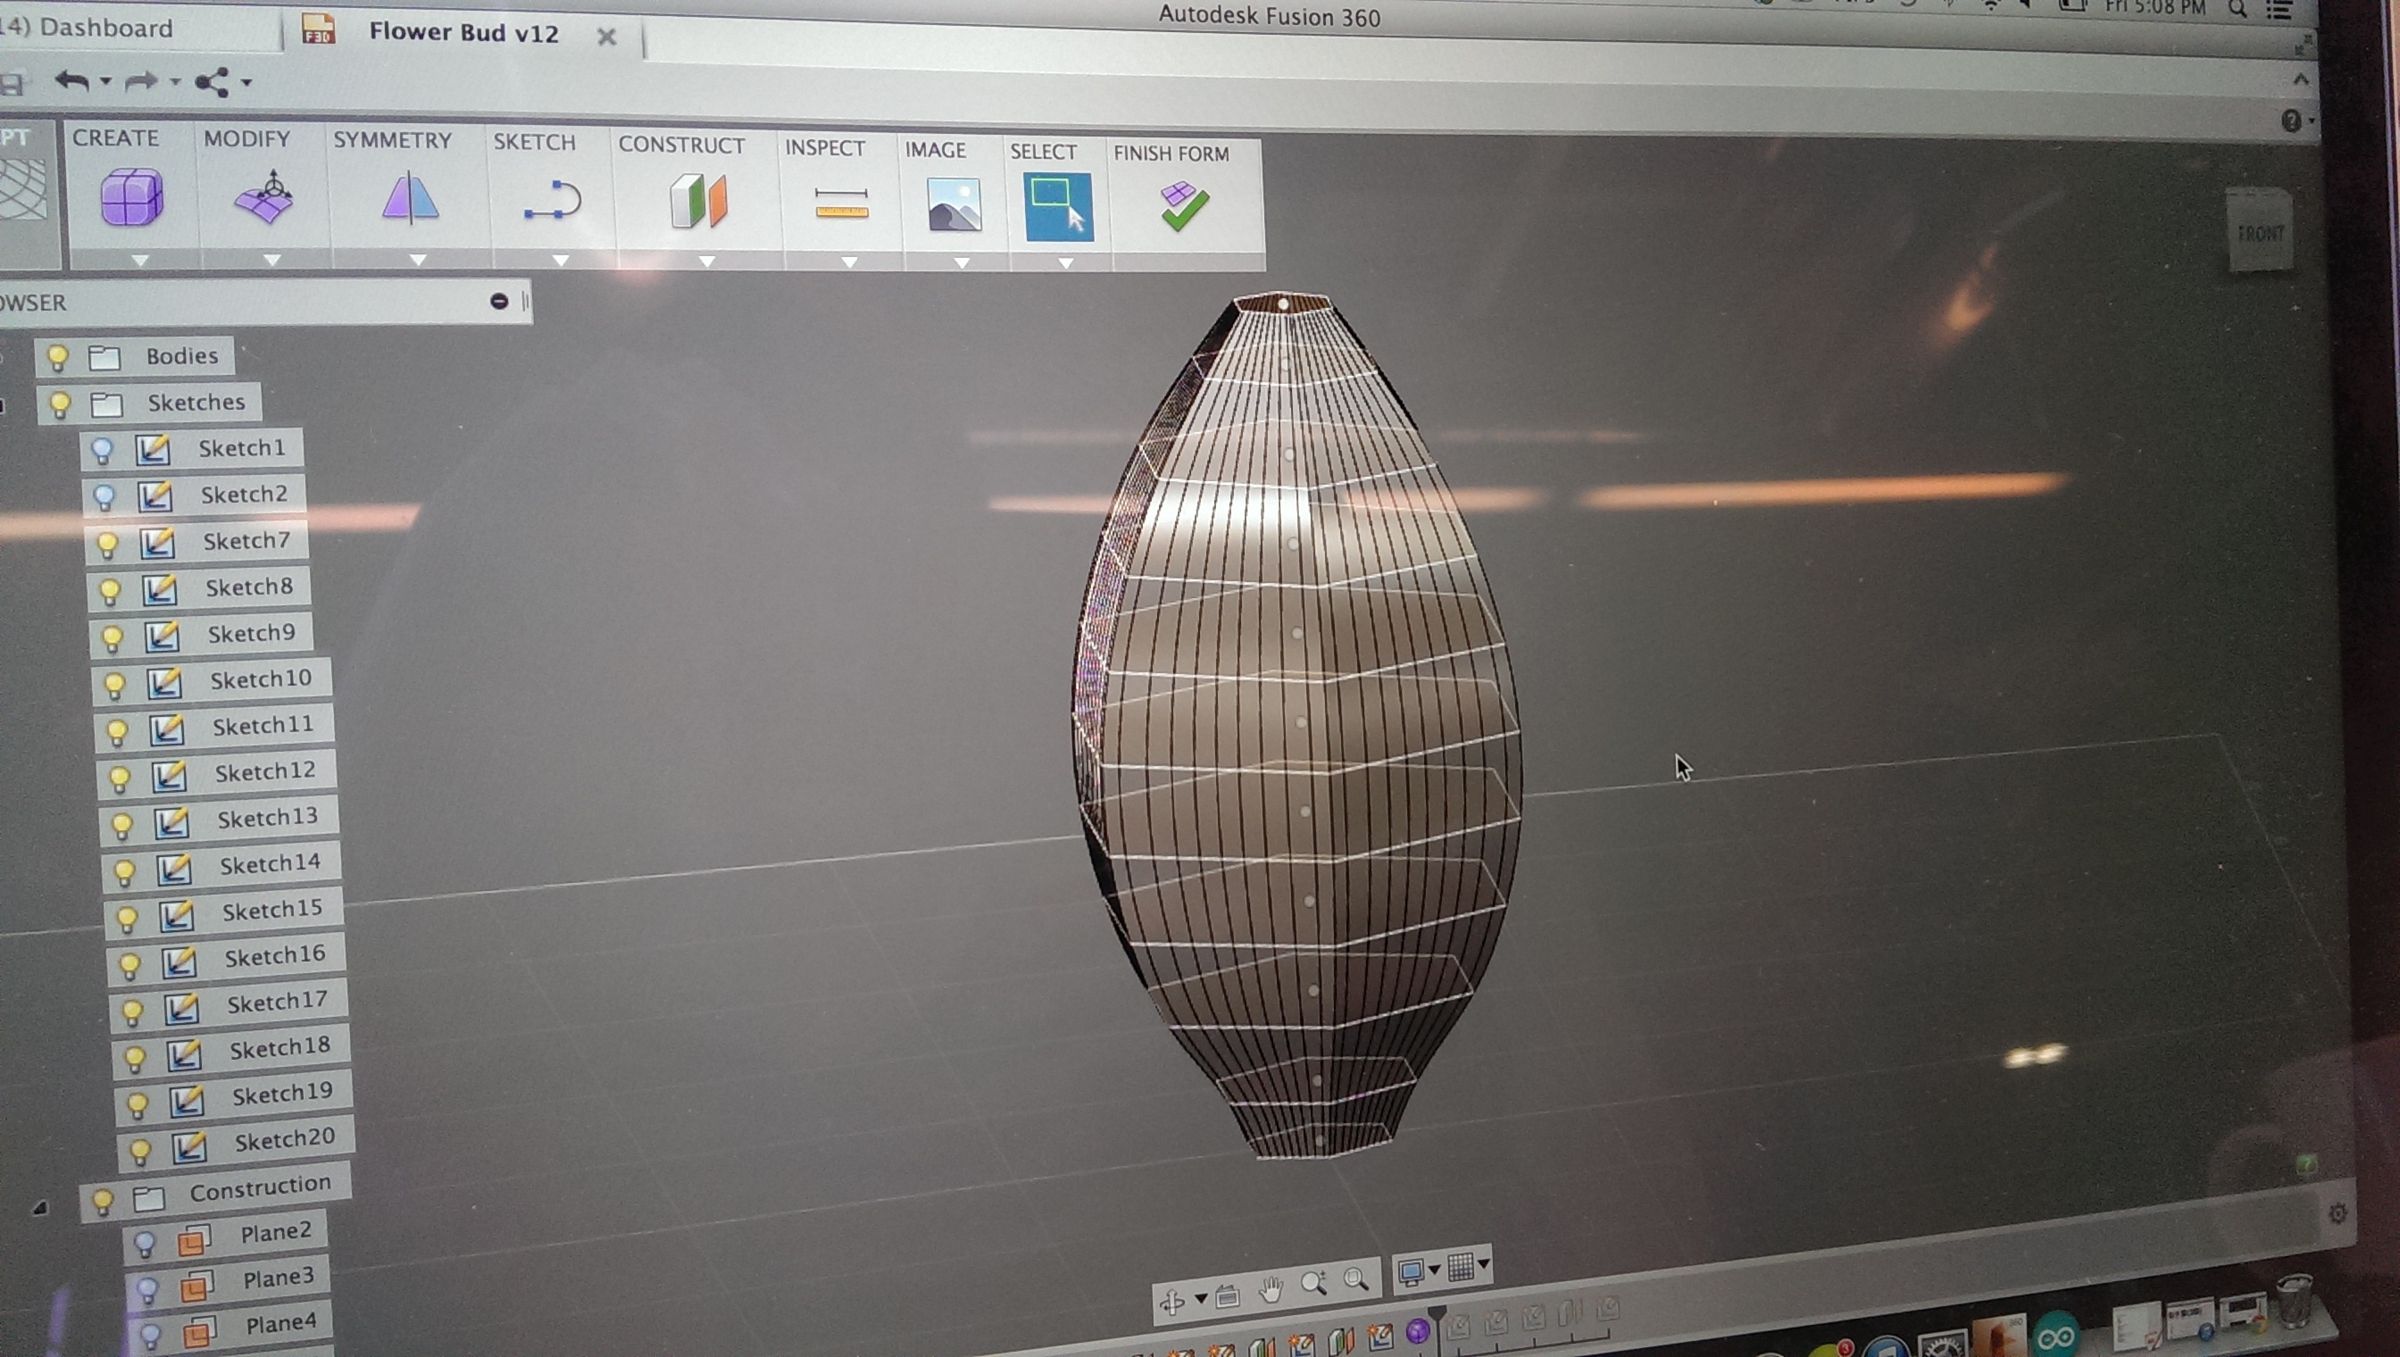
Task: Expand the Create dropdown arrow
Action: [140, 260]
